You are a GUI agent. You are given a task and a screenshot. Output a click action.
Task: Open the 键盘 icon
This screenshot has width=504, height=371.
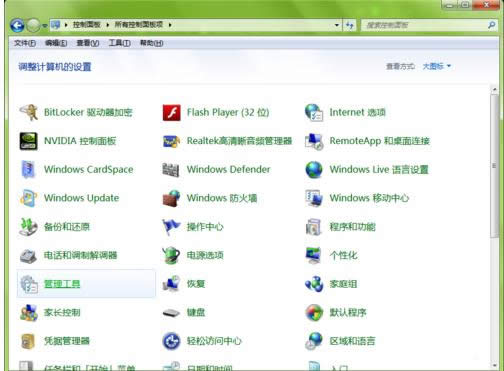171,312
